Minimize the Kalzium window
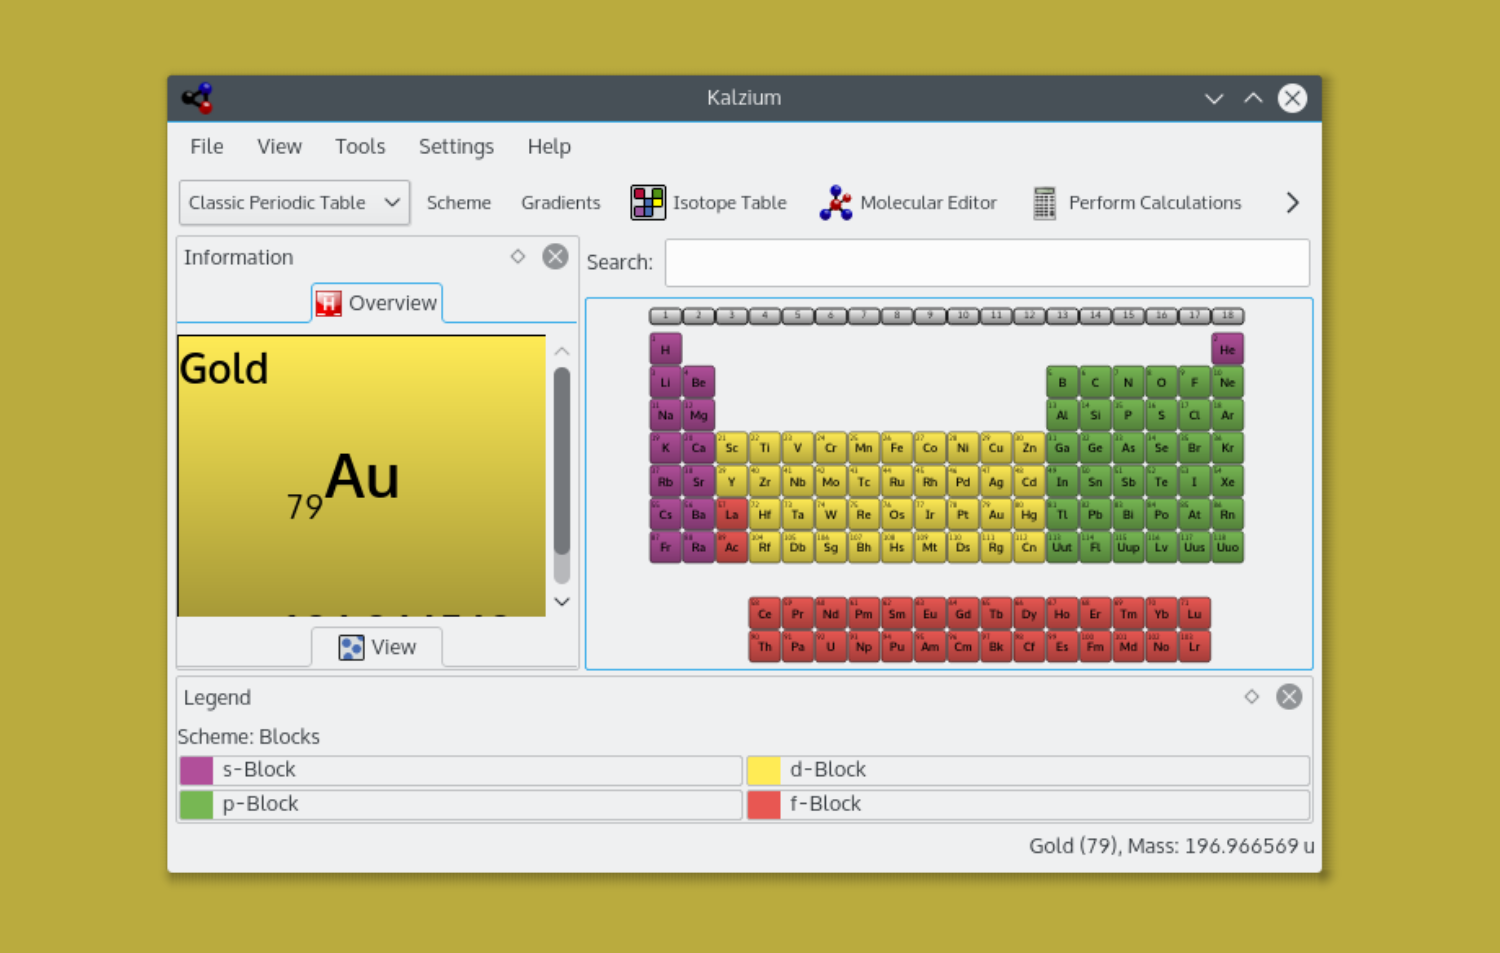Viewport: 1500px width, 953px height. (1214, 98)
